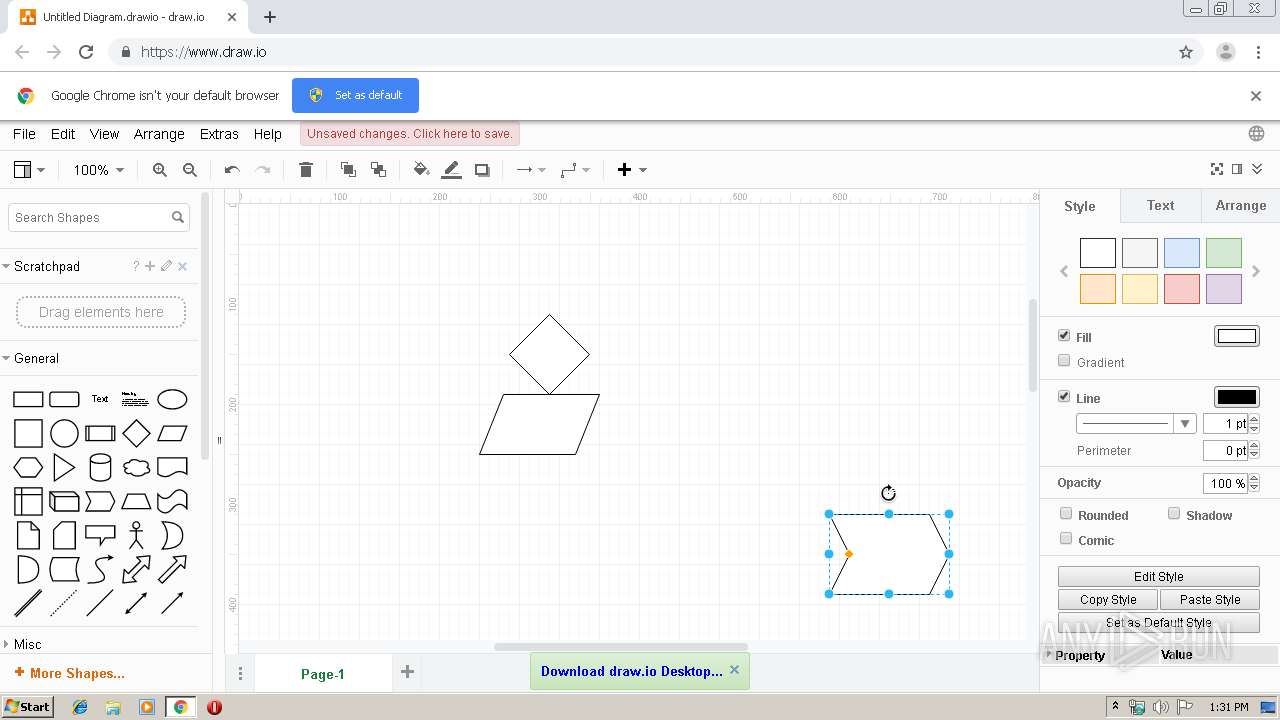
Task: Open the language globe icon
Action: pos(1256,134)
